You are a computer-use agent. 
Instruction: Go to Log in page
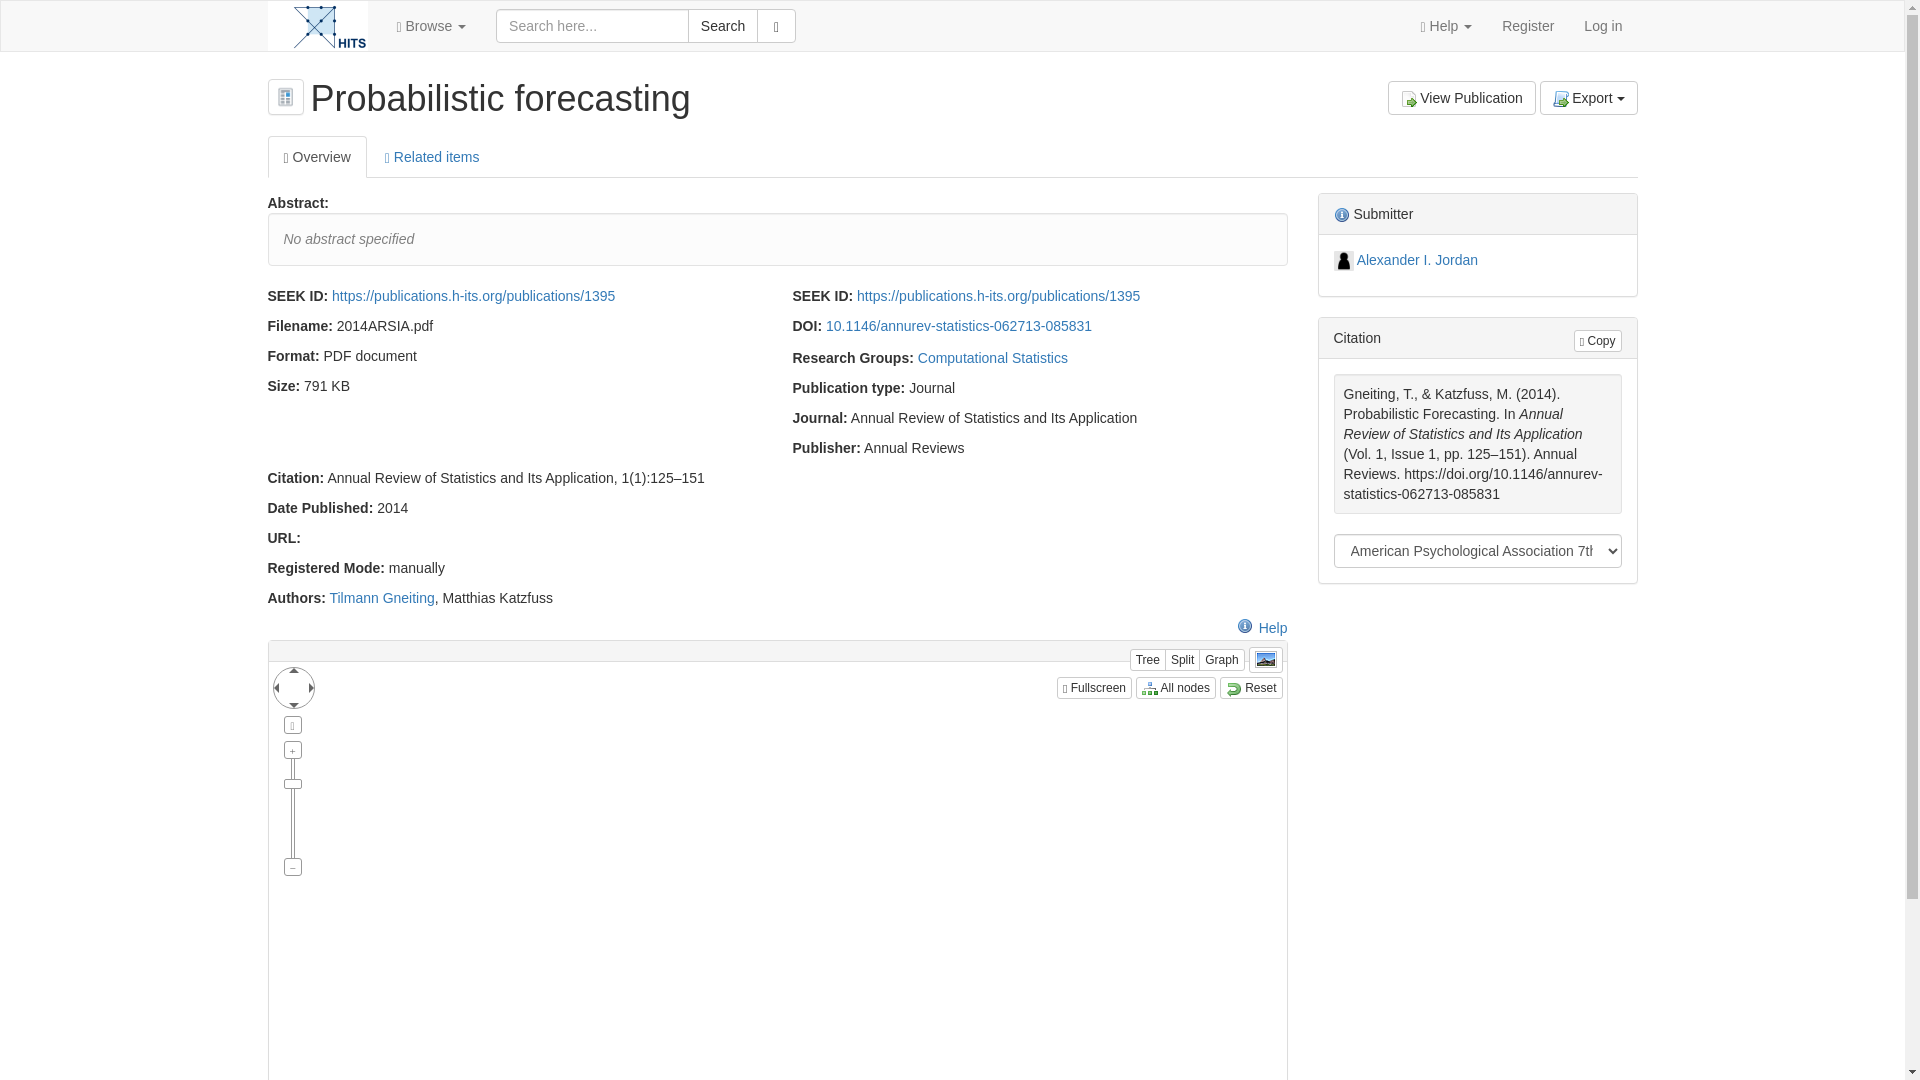click(x=1602, y=26)
